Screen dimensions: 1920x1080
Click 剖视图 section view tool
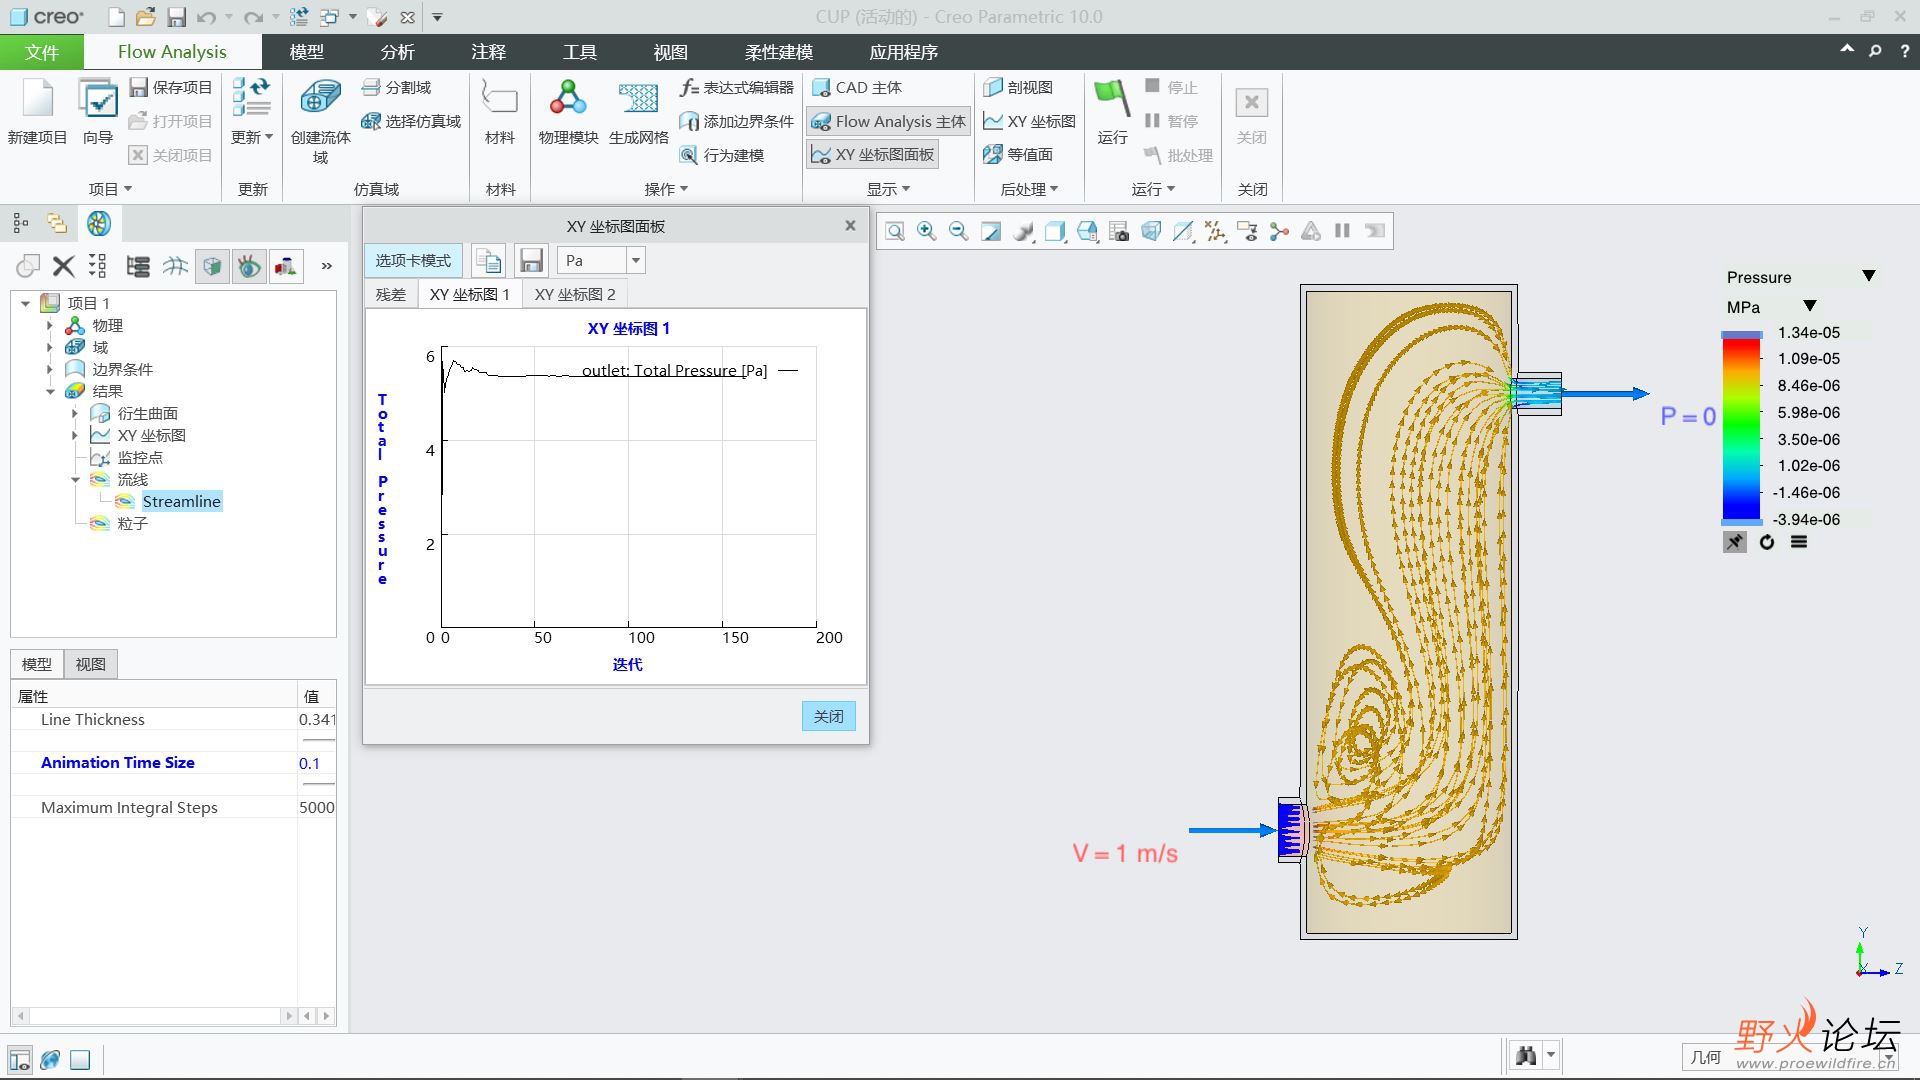(x=1018, y=88)
